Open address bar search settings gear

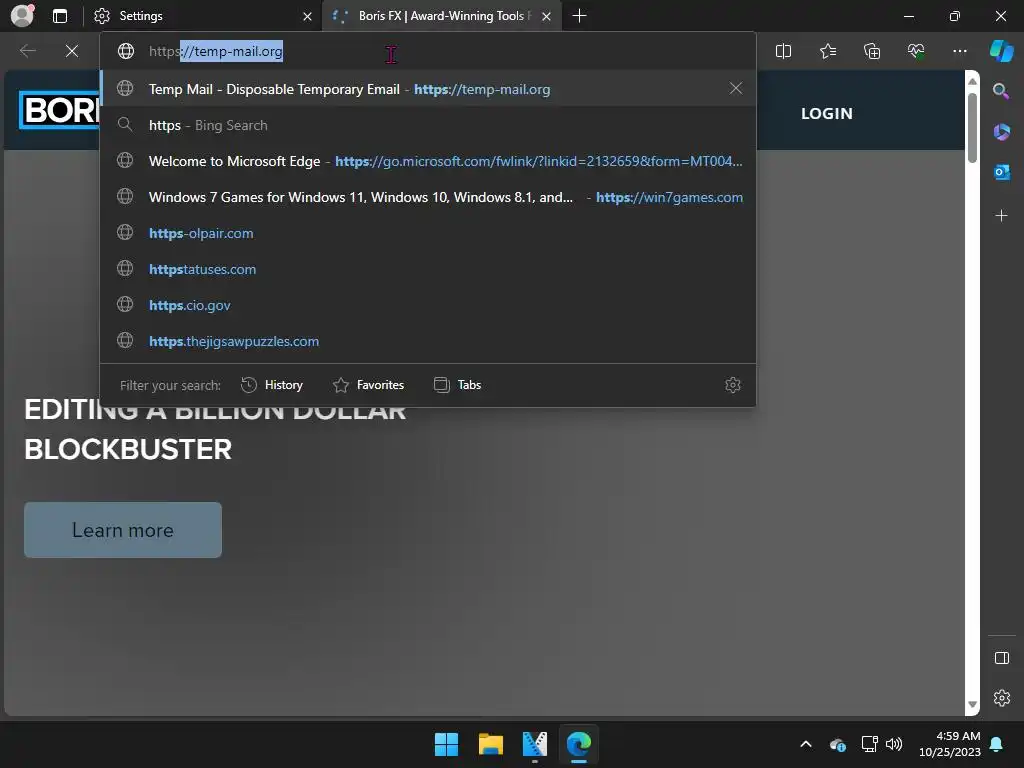[733, 385]
